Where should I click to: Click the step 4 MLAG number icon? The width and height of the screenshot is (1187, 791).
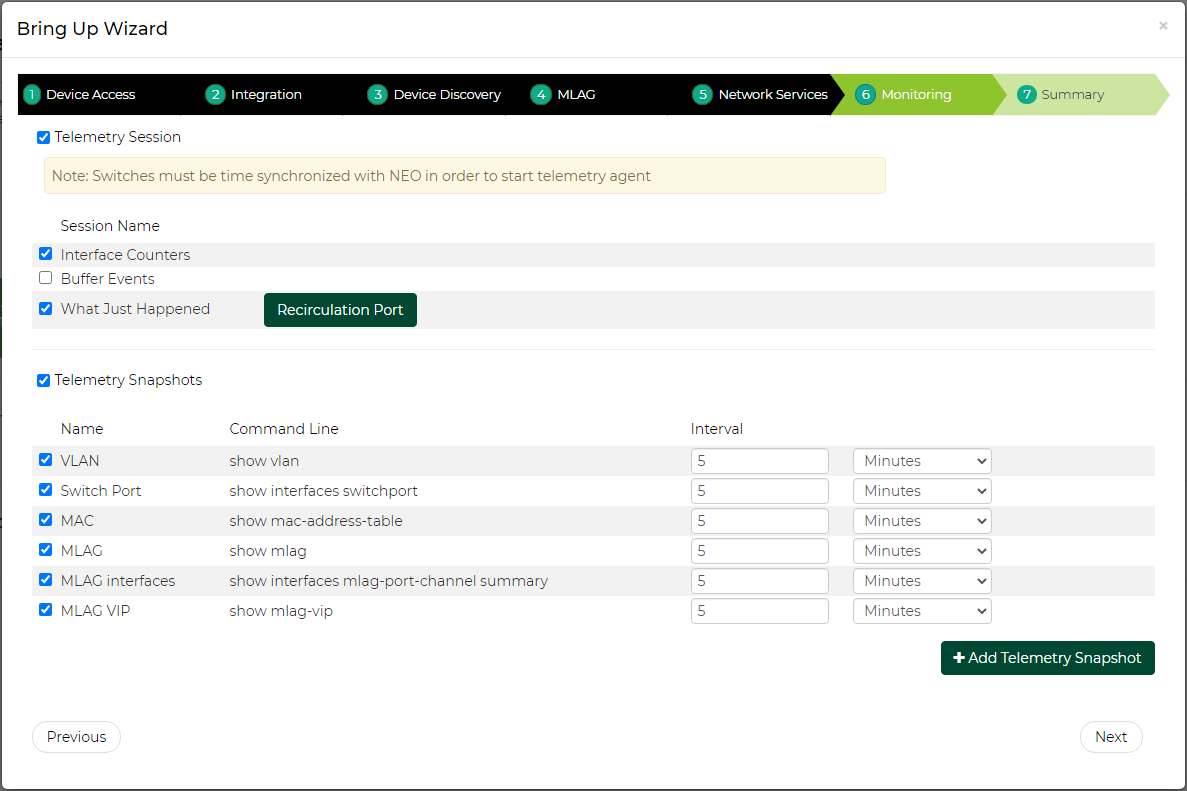click(541, 95)
